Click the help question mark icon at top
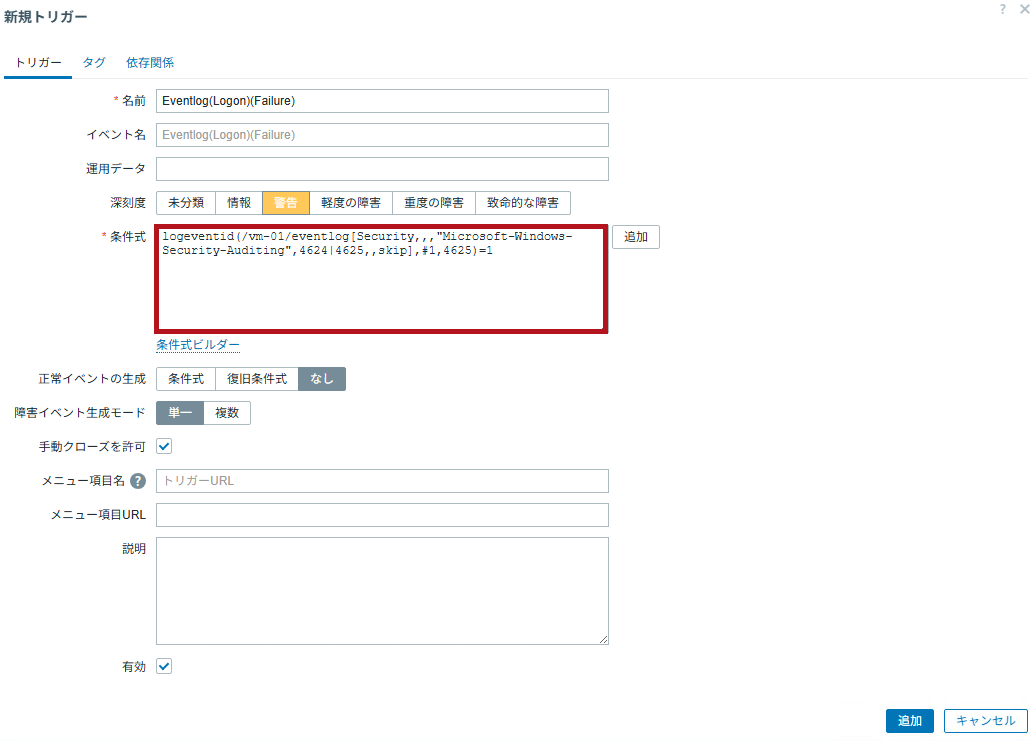The width and height of the screenshot is (1031, 741). [1002, 9]
